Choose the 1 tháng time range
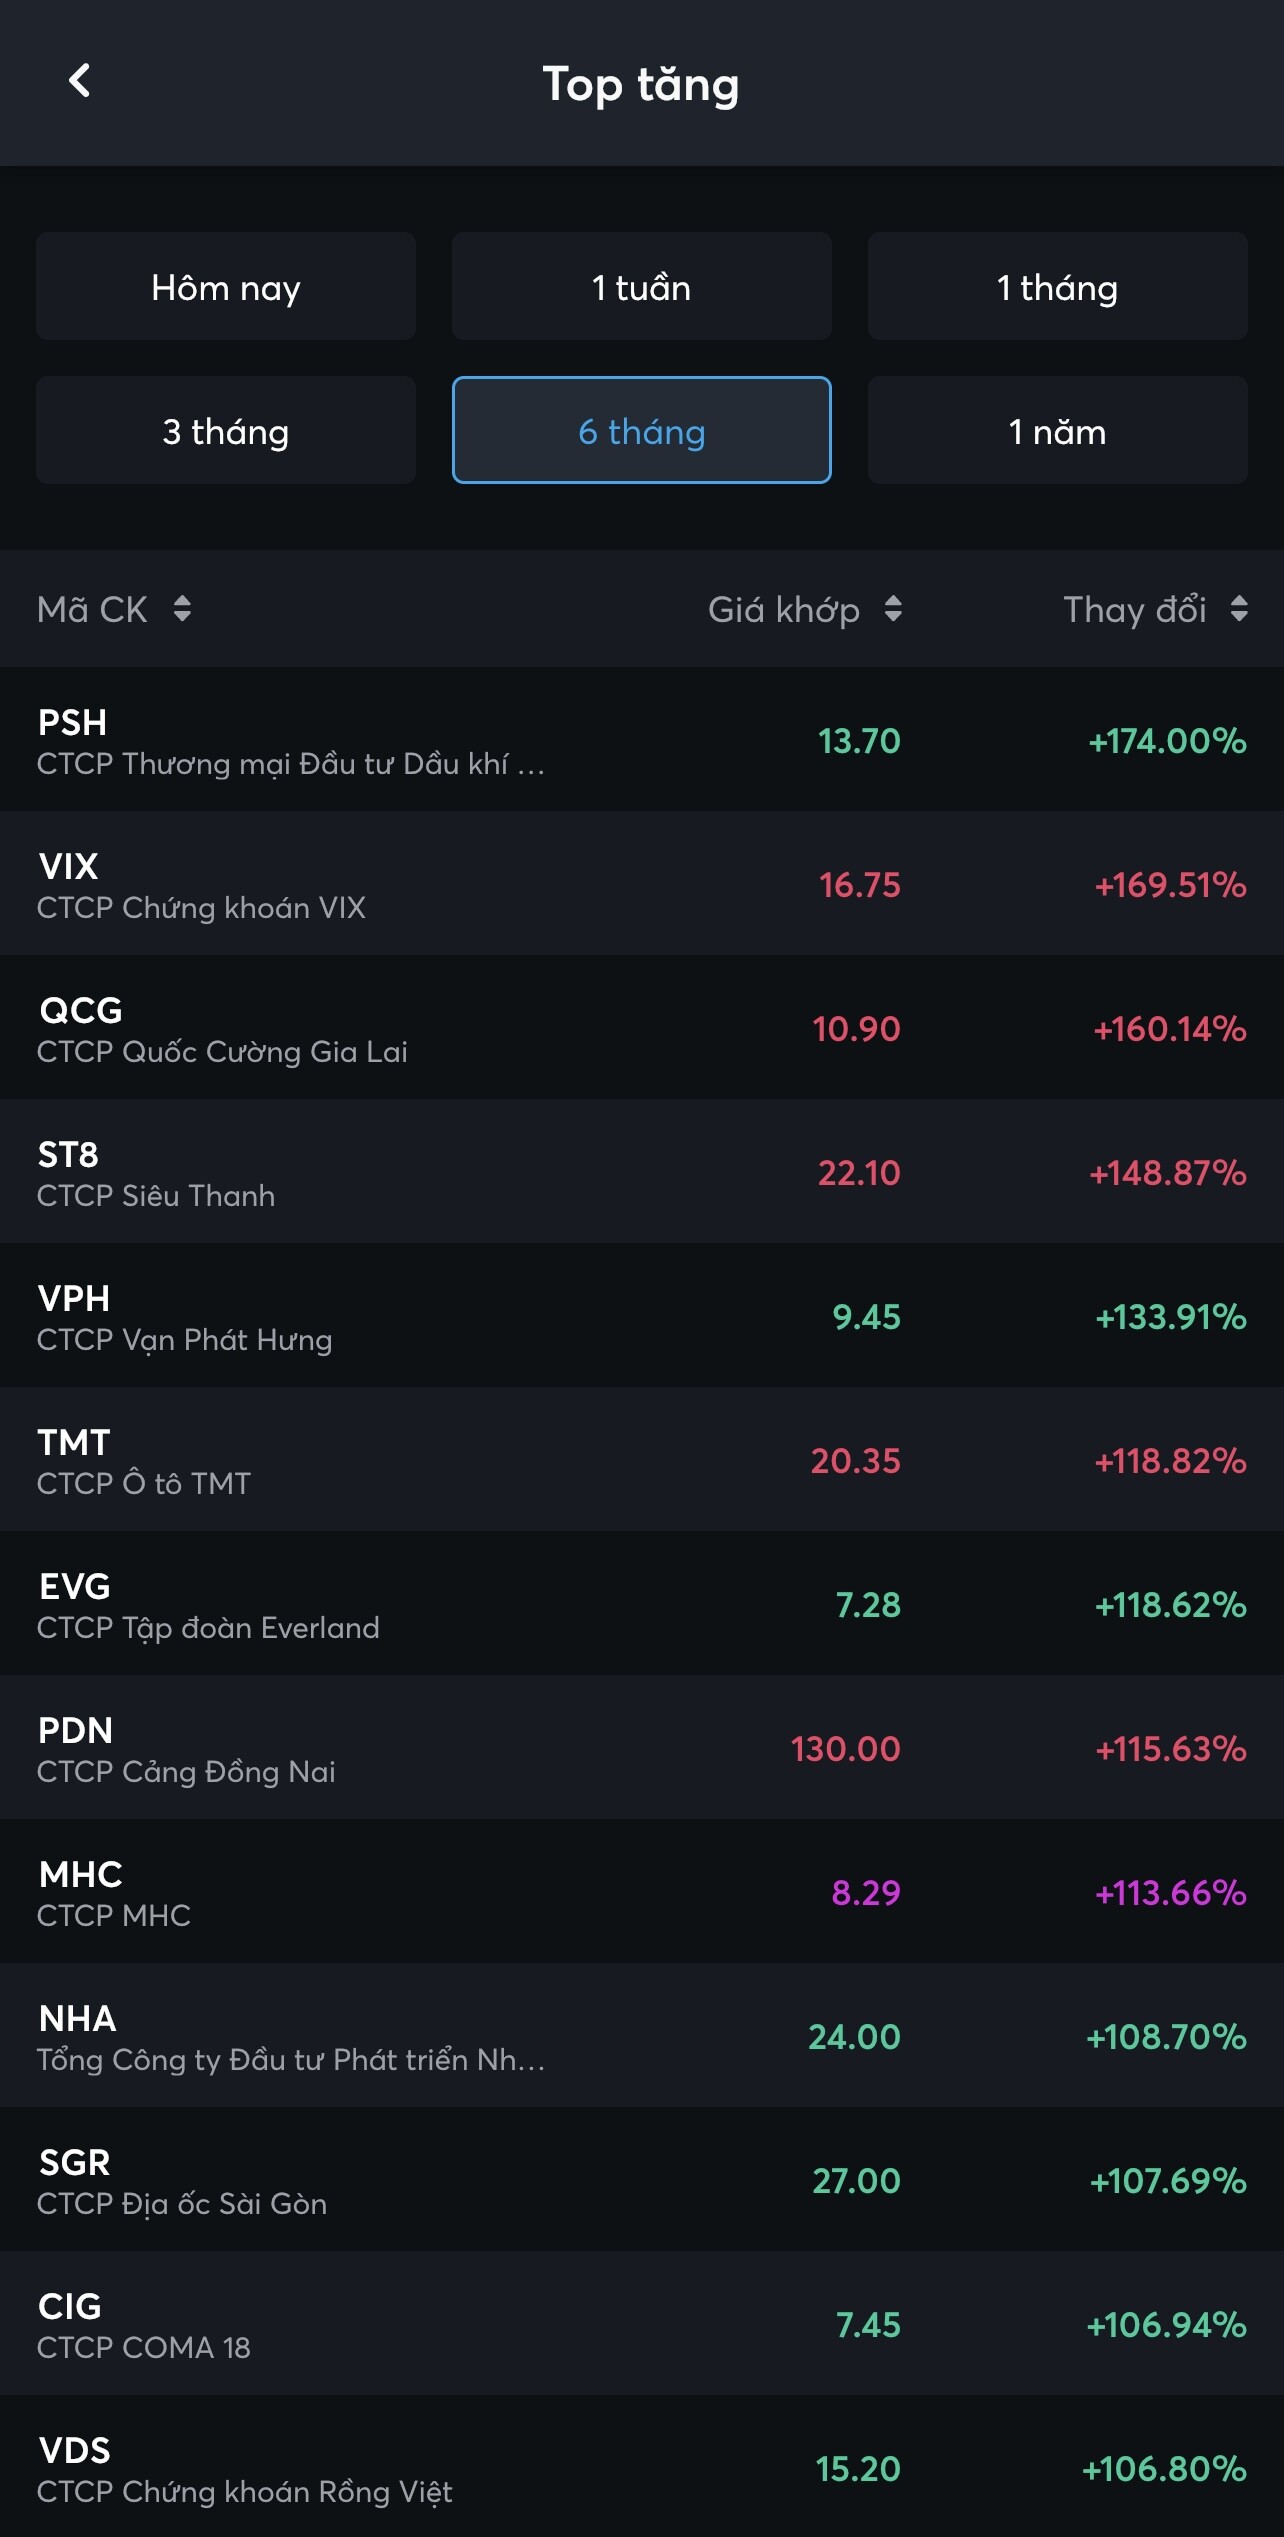Viewport: 1284px width, 2537px height. click(x=1057, y=287)
